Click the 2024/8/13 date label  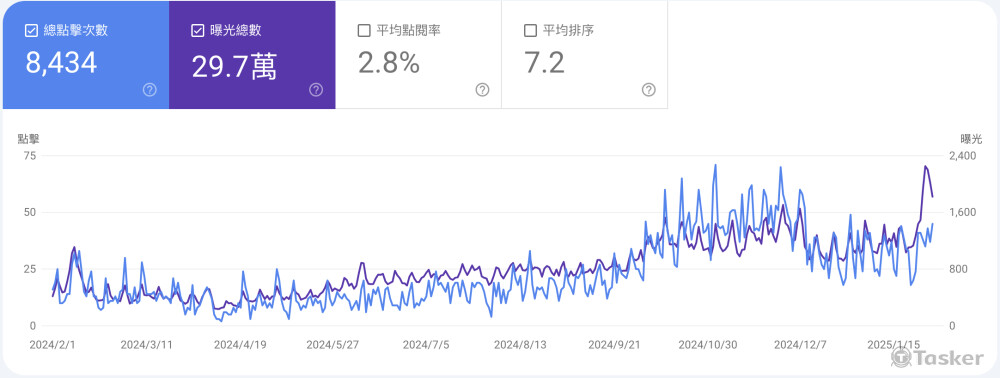520,344
